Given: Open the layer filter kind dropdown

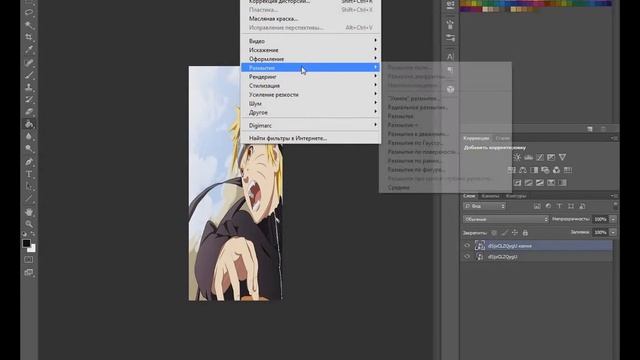Looking at the screenshot, I should tap(484, 206).
